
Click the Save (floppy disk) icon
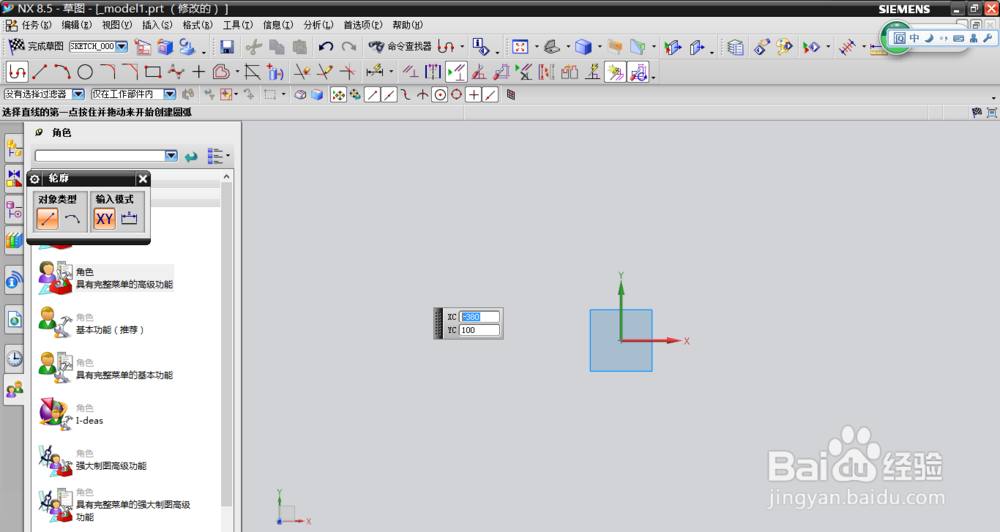226,47
